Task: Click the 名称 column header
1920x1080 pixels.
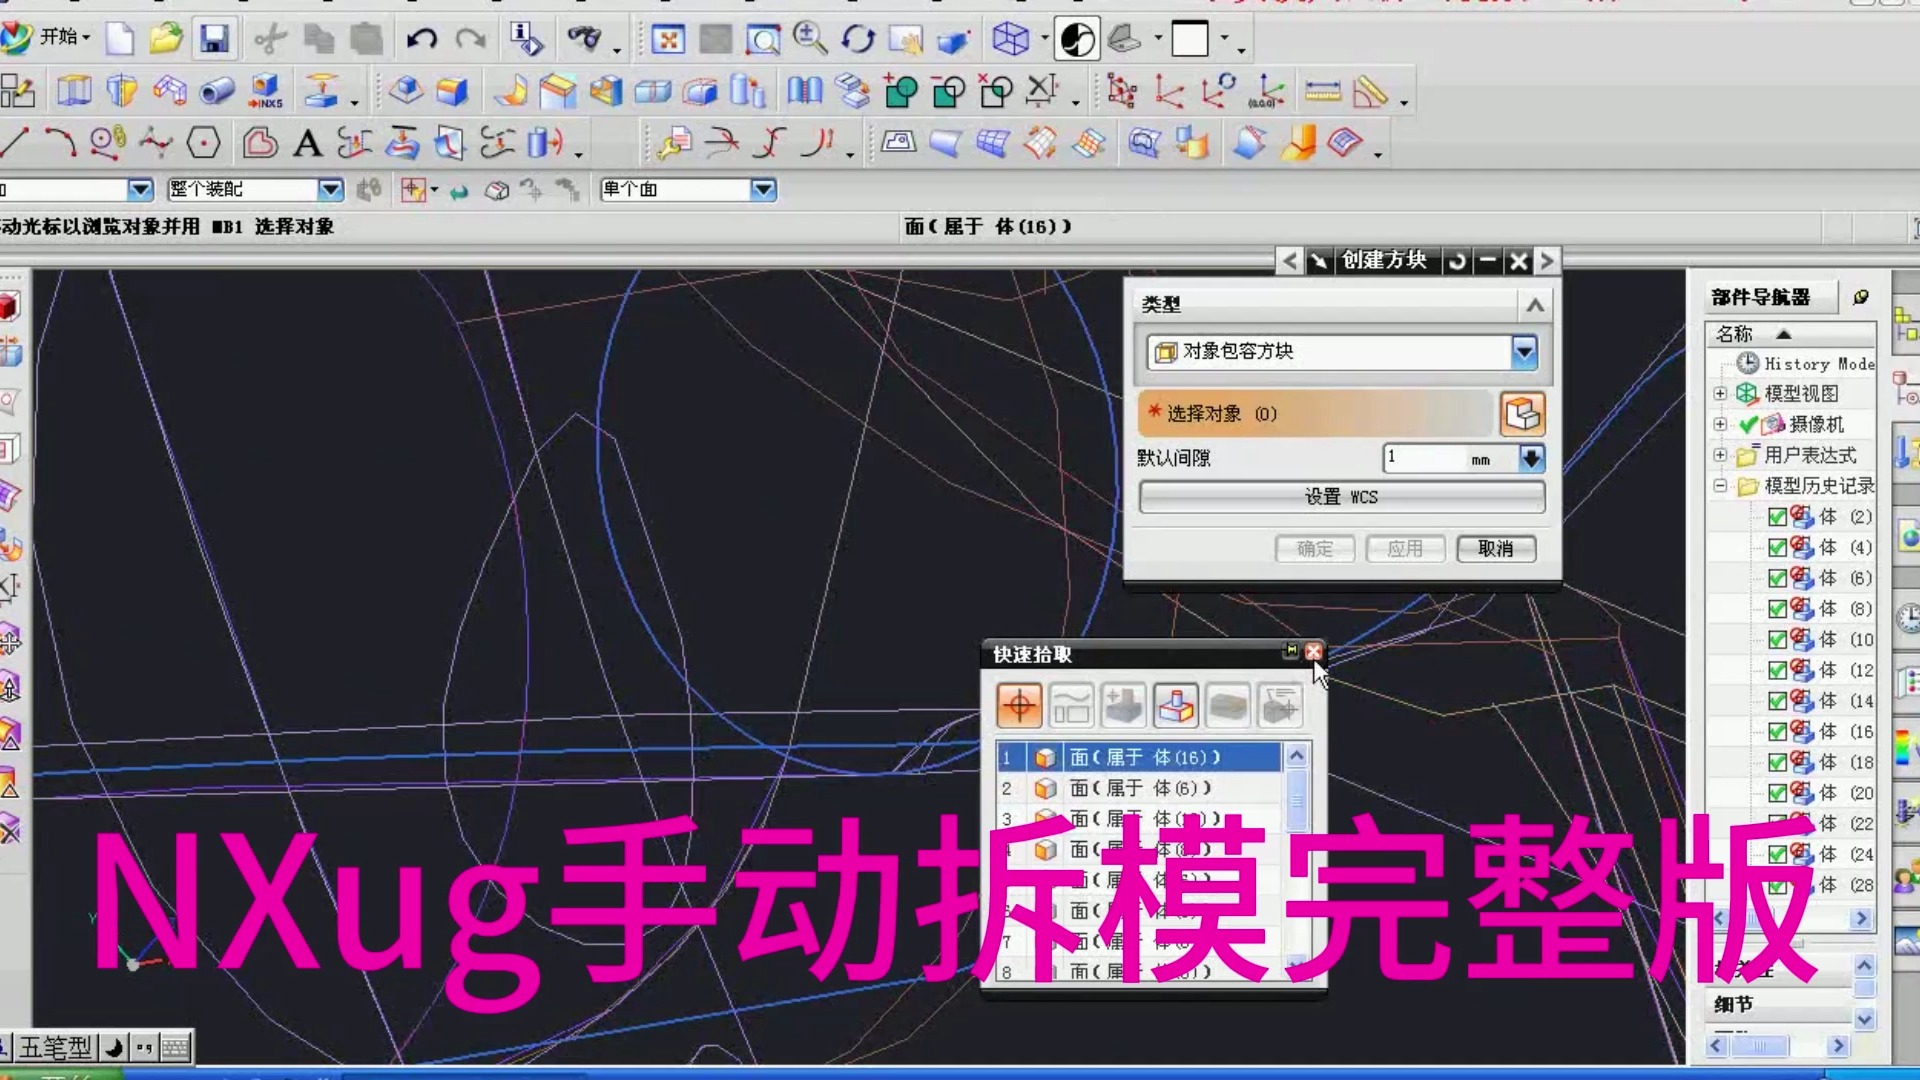Action: 1790,334
